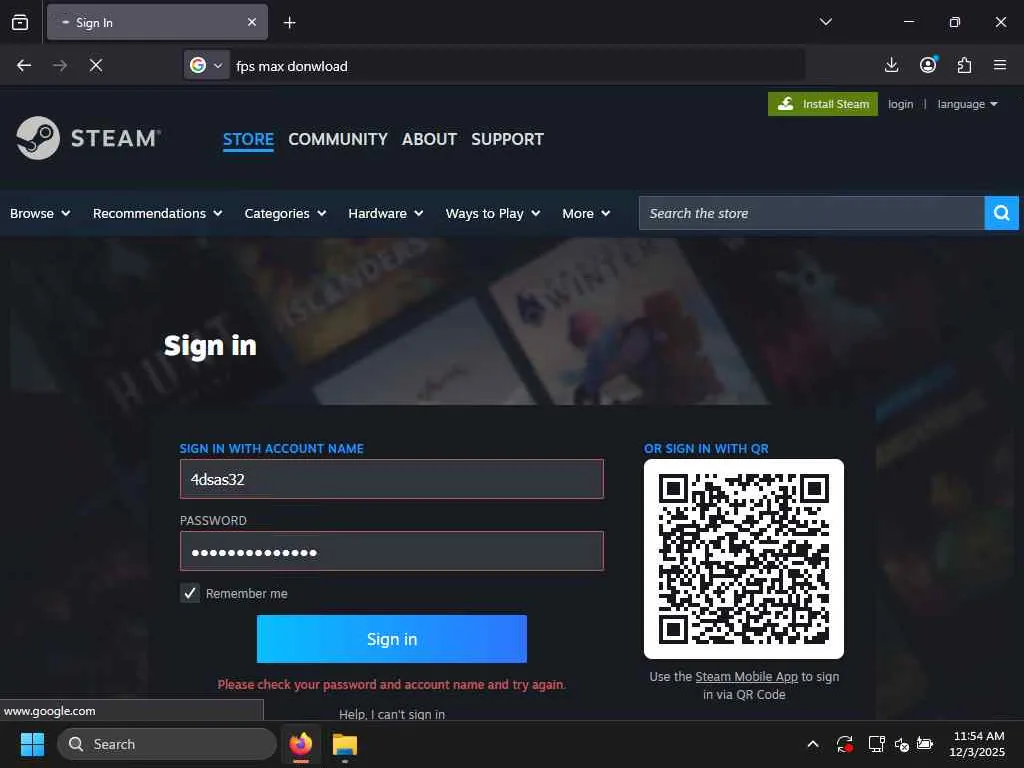Click the forward navigation arrow
Screen dimensions: 1024x768
tap(59, 65)
